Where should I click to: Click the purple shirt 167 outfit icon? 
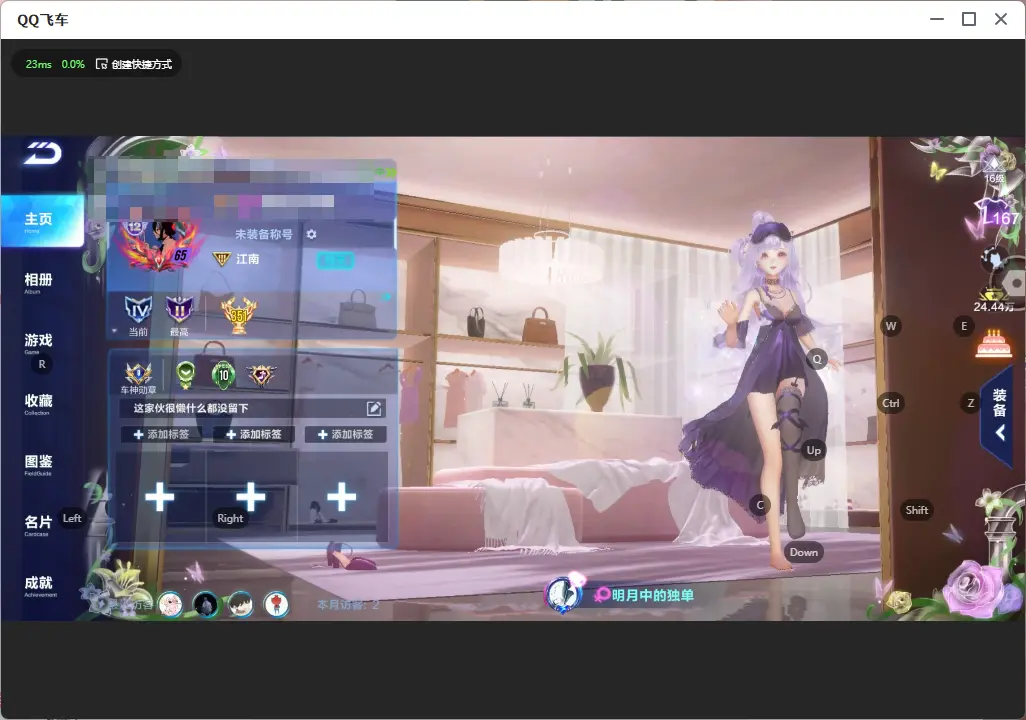tap(997, 214)
